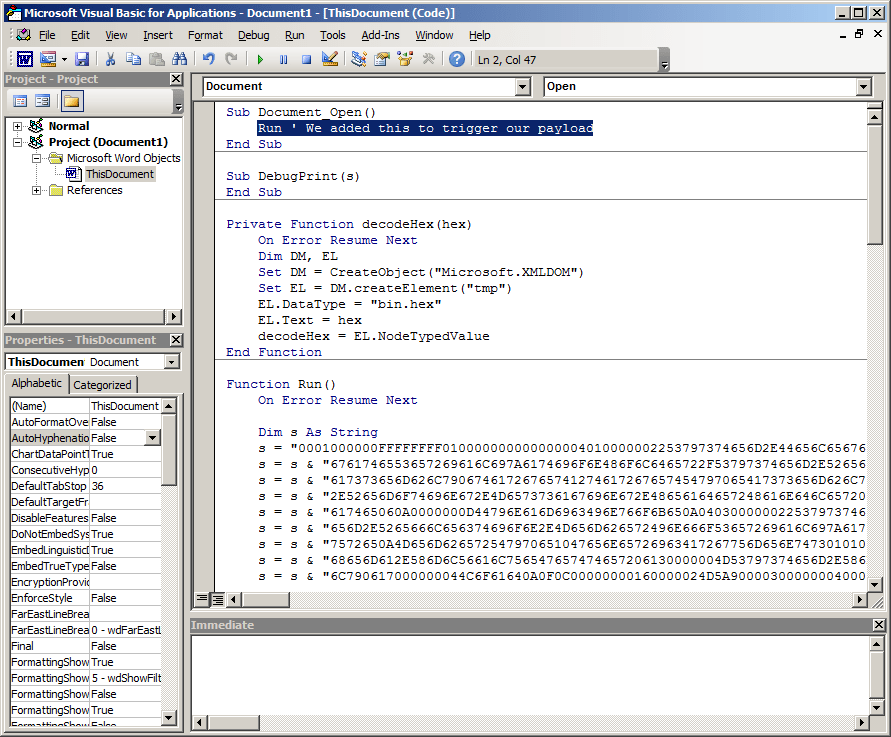Click the 'Function Run()' code line
Screen dimensions: 891x737
tap(281, 384)
